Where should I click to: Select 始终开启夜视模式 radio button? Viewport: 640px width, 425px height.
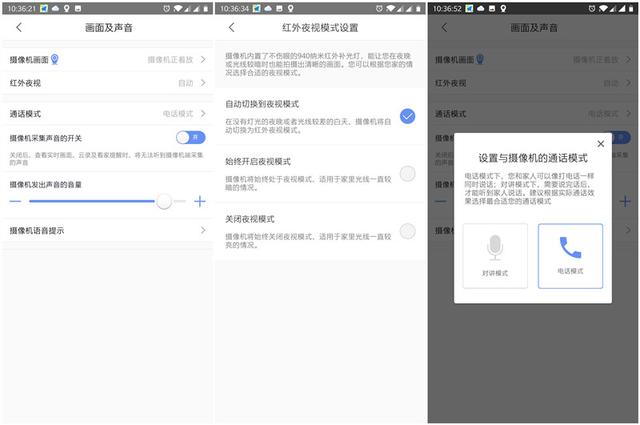pos(407,174)
